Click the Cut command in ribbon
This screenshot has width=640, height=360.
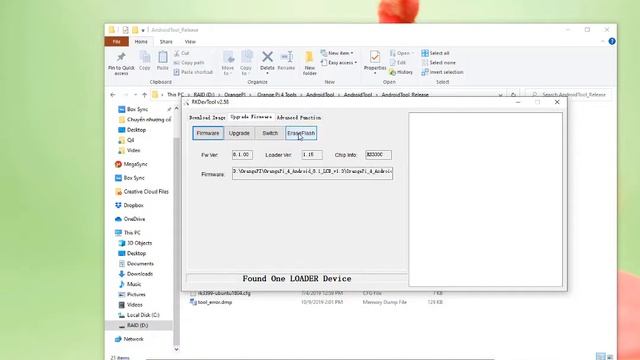[181, 53]
